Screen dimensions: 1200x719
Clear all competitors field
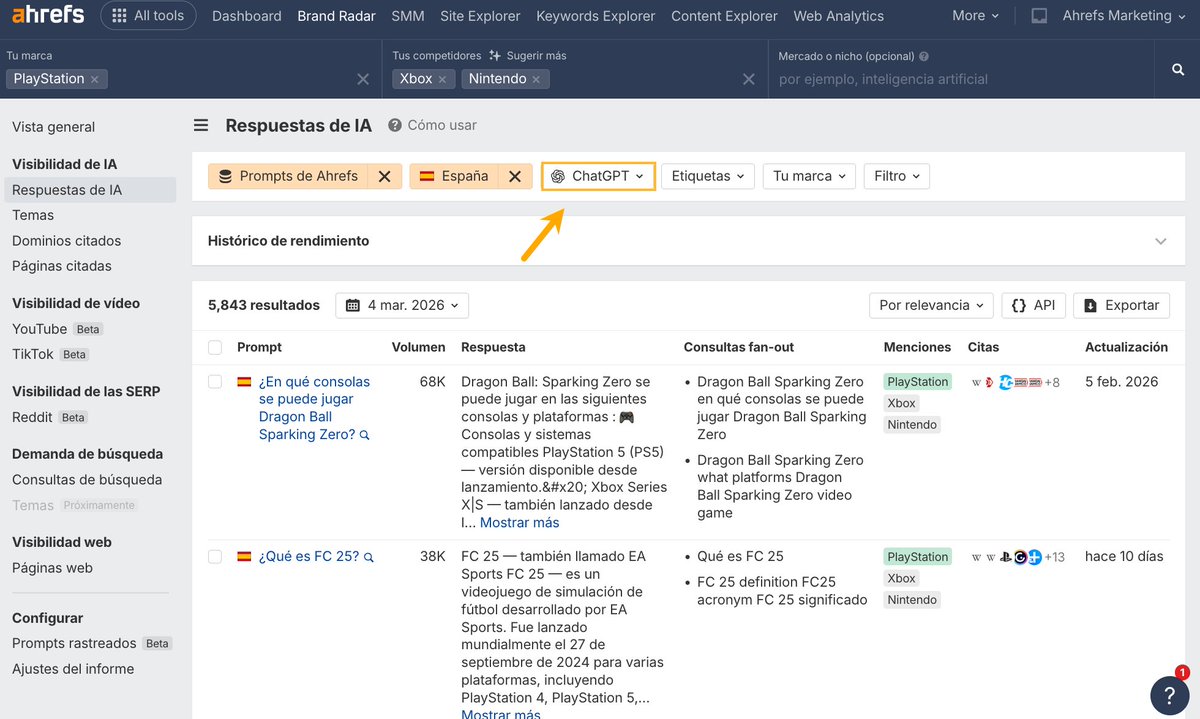pyautogui.click(x=748, y=79)
